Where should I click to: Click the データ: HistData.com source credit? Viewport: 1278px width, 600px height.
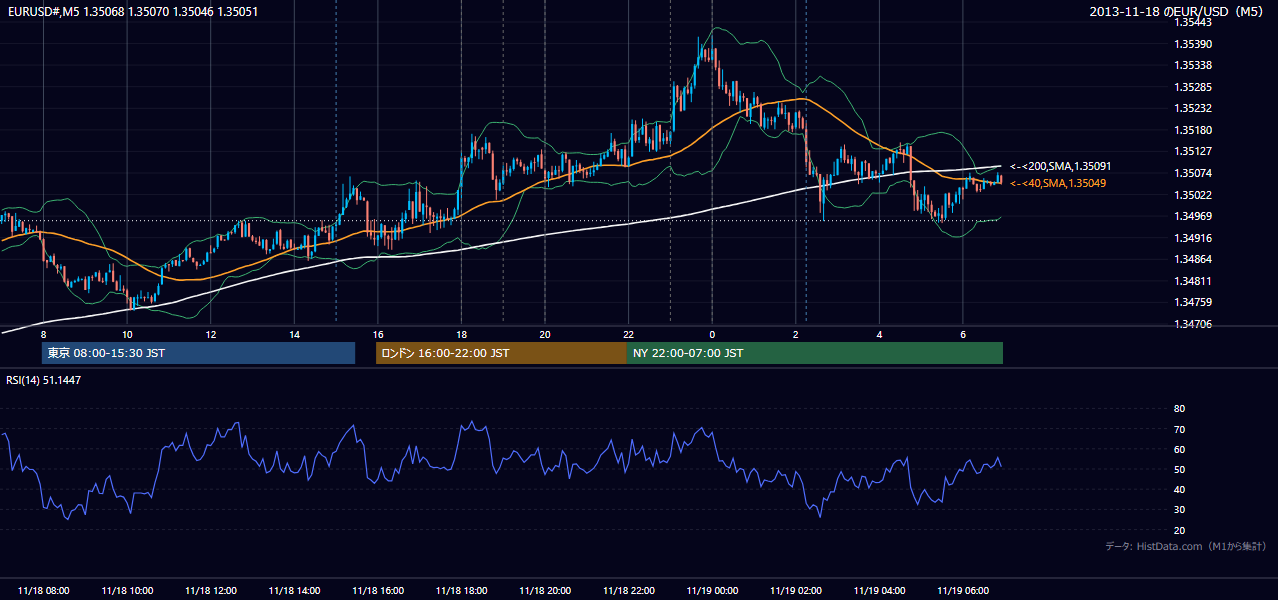[1186, 546]
